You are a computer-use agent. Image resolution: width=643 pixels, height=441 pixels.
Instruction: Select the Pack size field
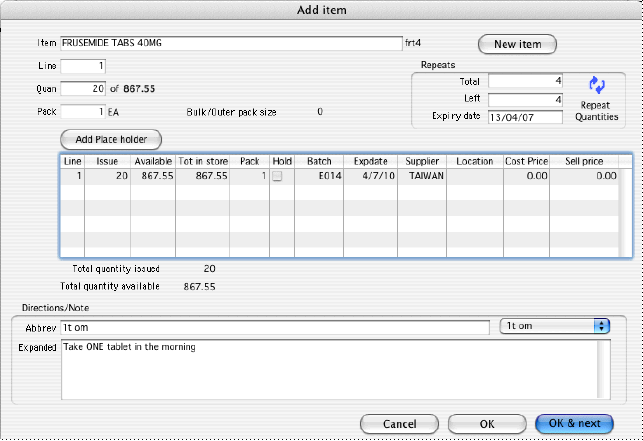[82, 111]
